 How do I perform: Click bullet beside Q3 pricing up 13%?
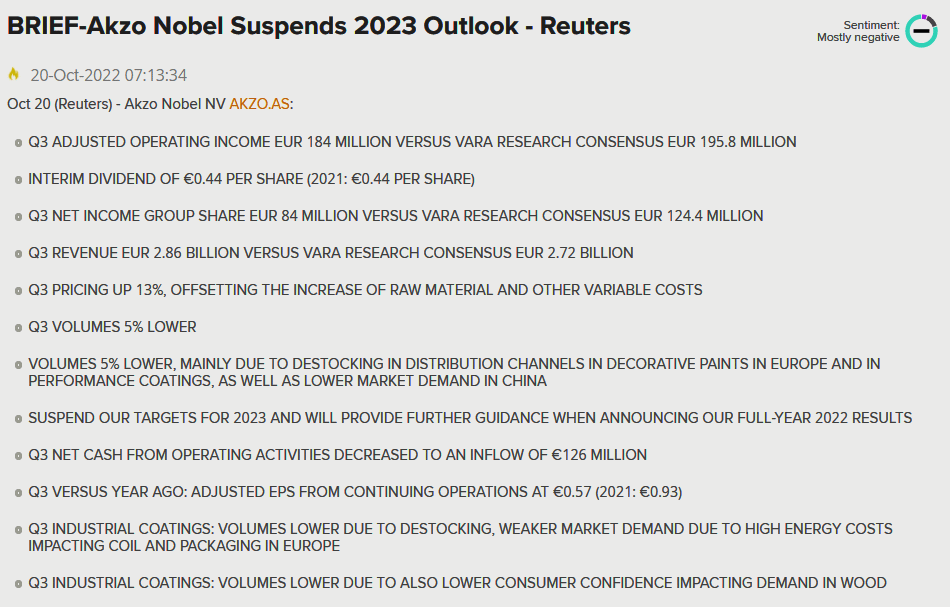(x=18, y=291)
